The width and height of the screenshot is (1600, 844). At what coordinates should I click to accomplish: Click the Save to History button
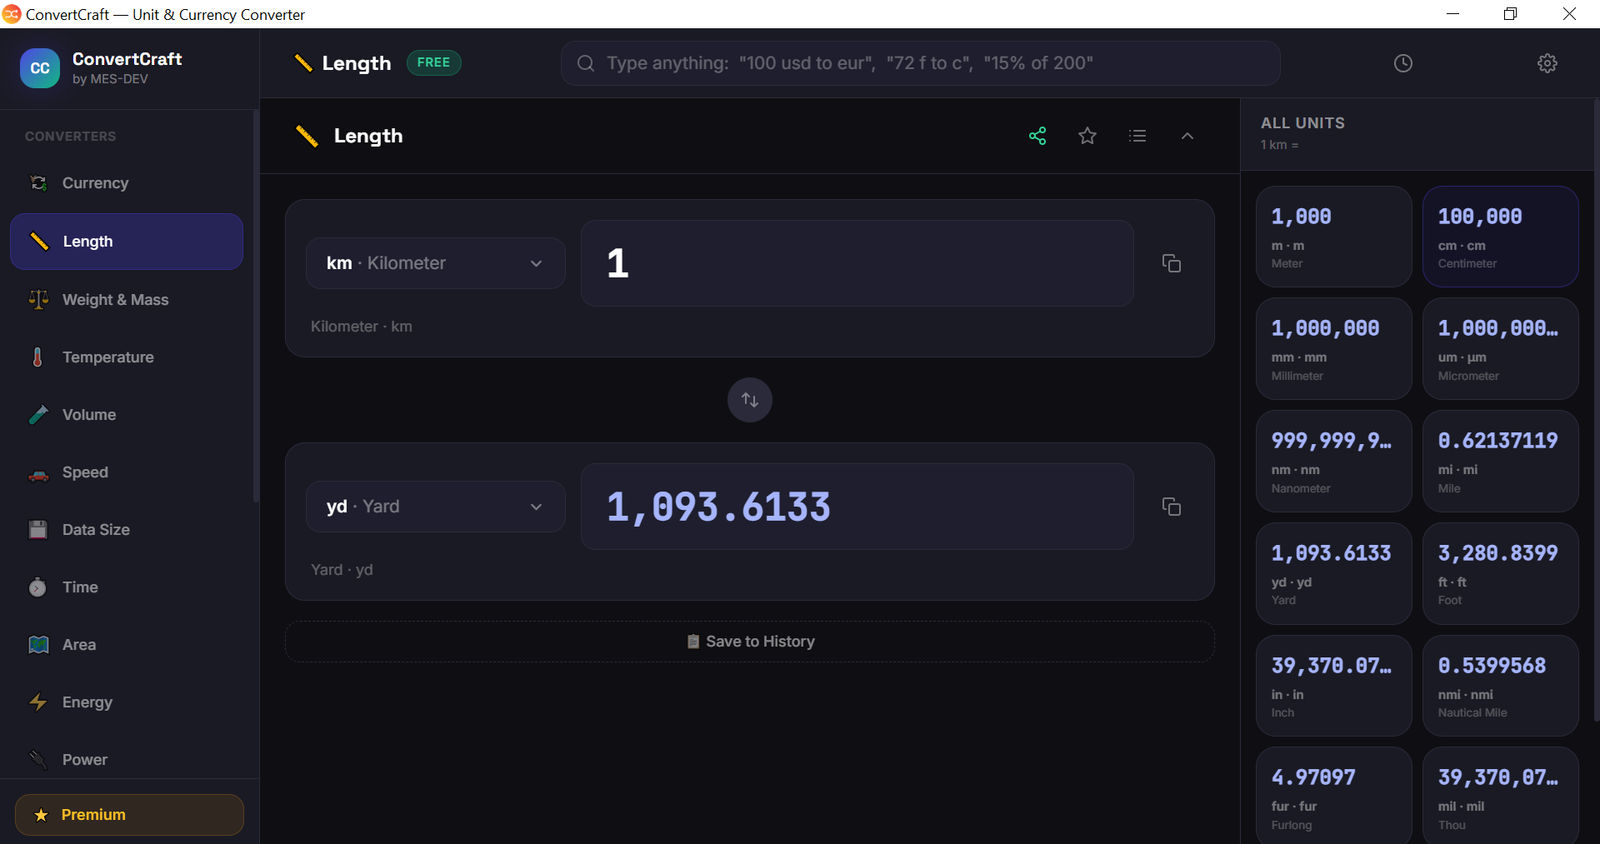coord(750,642)
